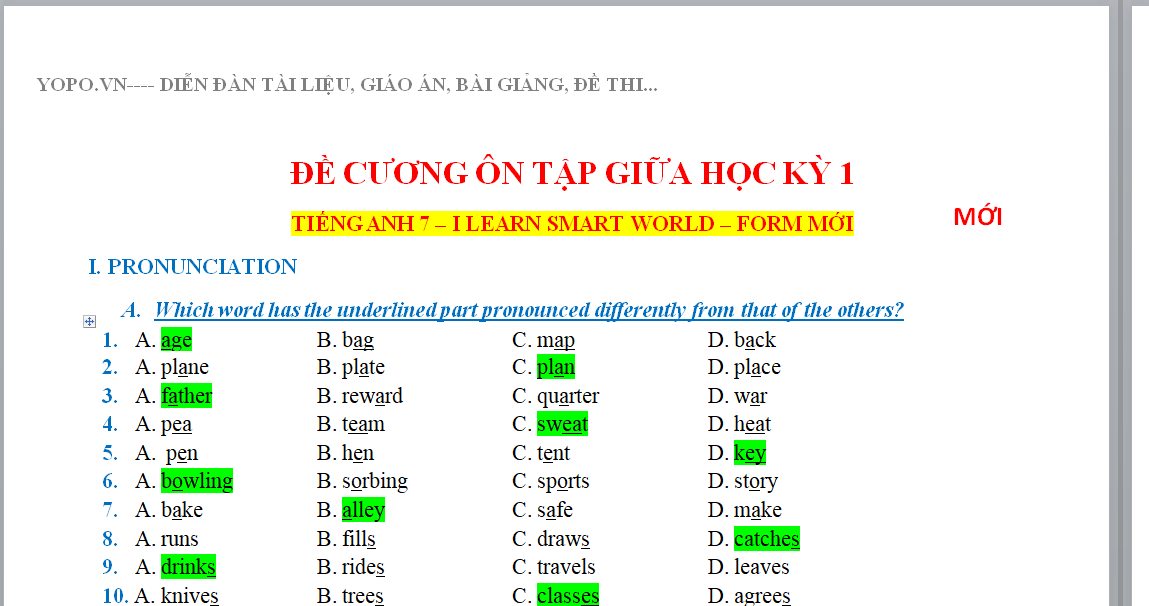Click the red MỚI text box

(978, 217)
